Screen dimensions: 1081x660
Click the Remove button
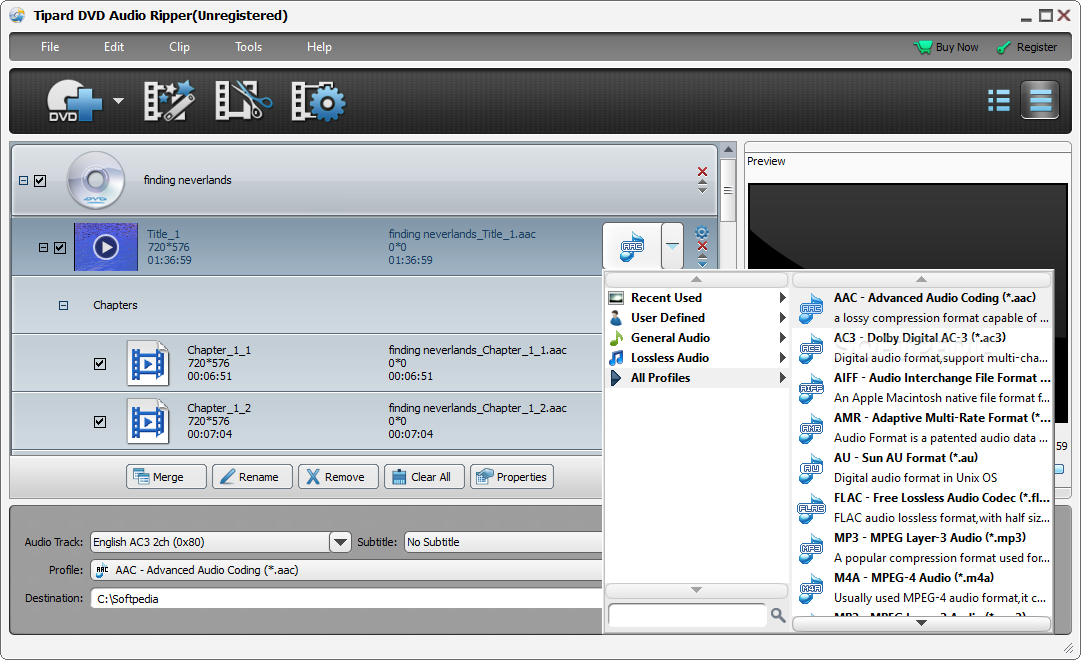click(339, 477)
